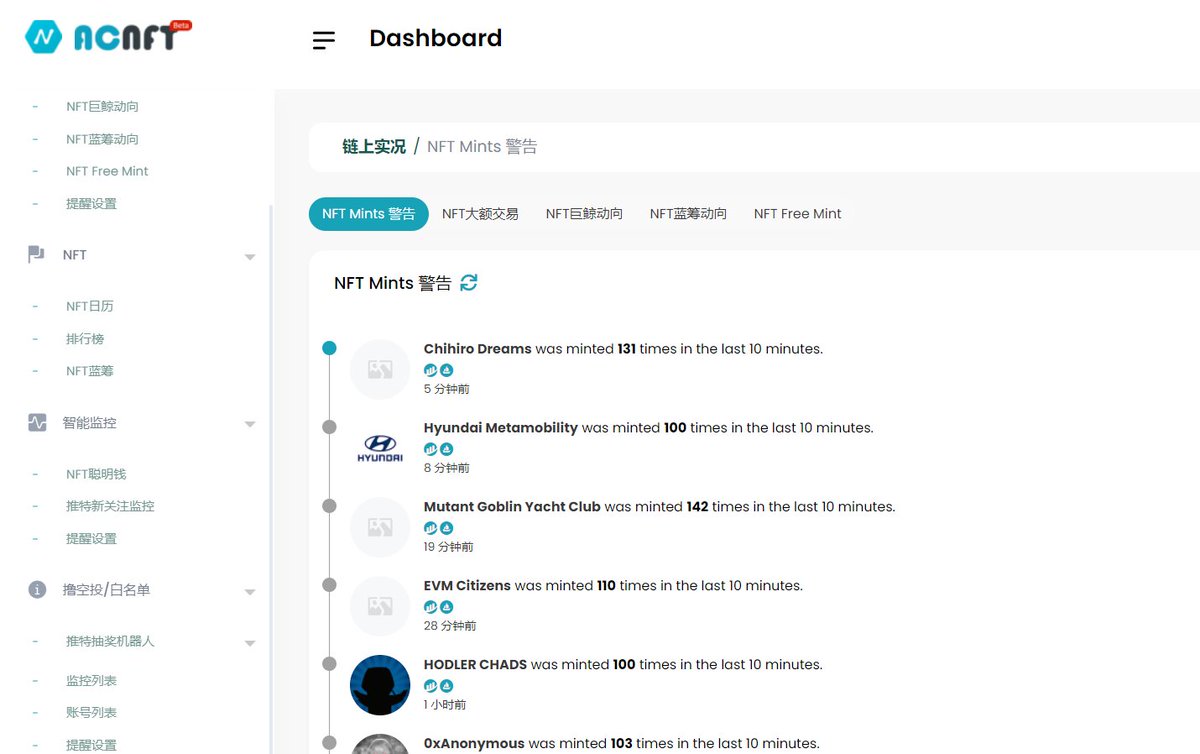Click NFT Mints 警告 breadcrumb text
Image resolution: width=1200 pixels, height=754 pixels.
[x=482, y=147]
